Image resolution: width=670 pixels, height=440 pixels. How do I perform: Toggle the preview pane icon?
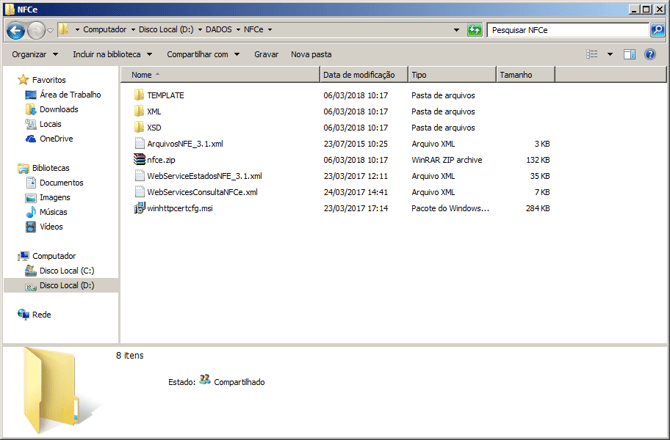[629, 54]
